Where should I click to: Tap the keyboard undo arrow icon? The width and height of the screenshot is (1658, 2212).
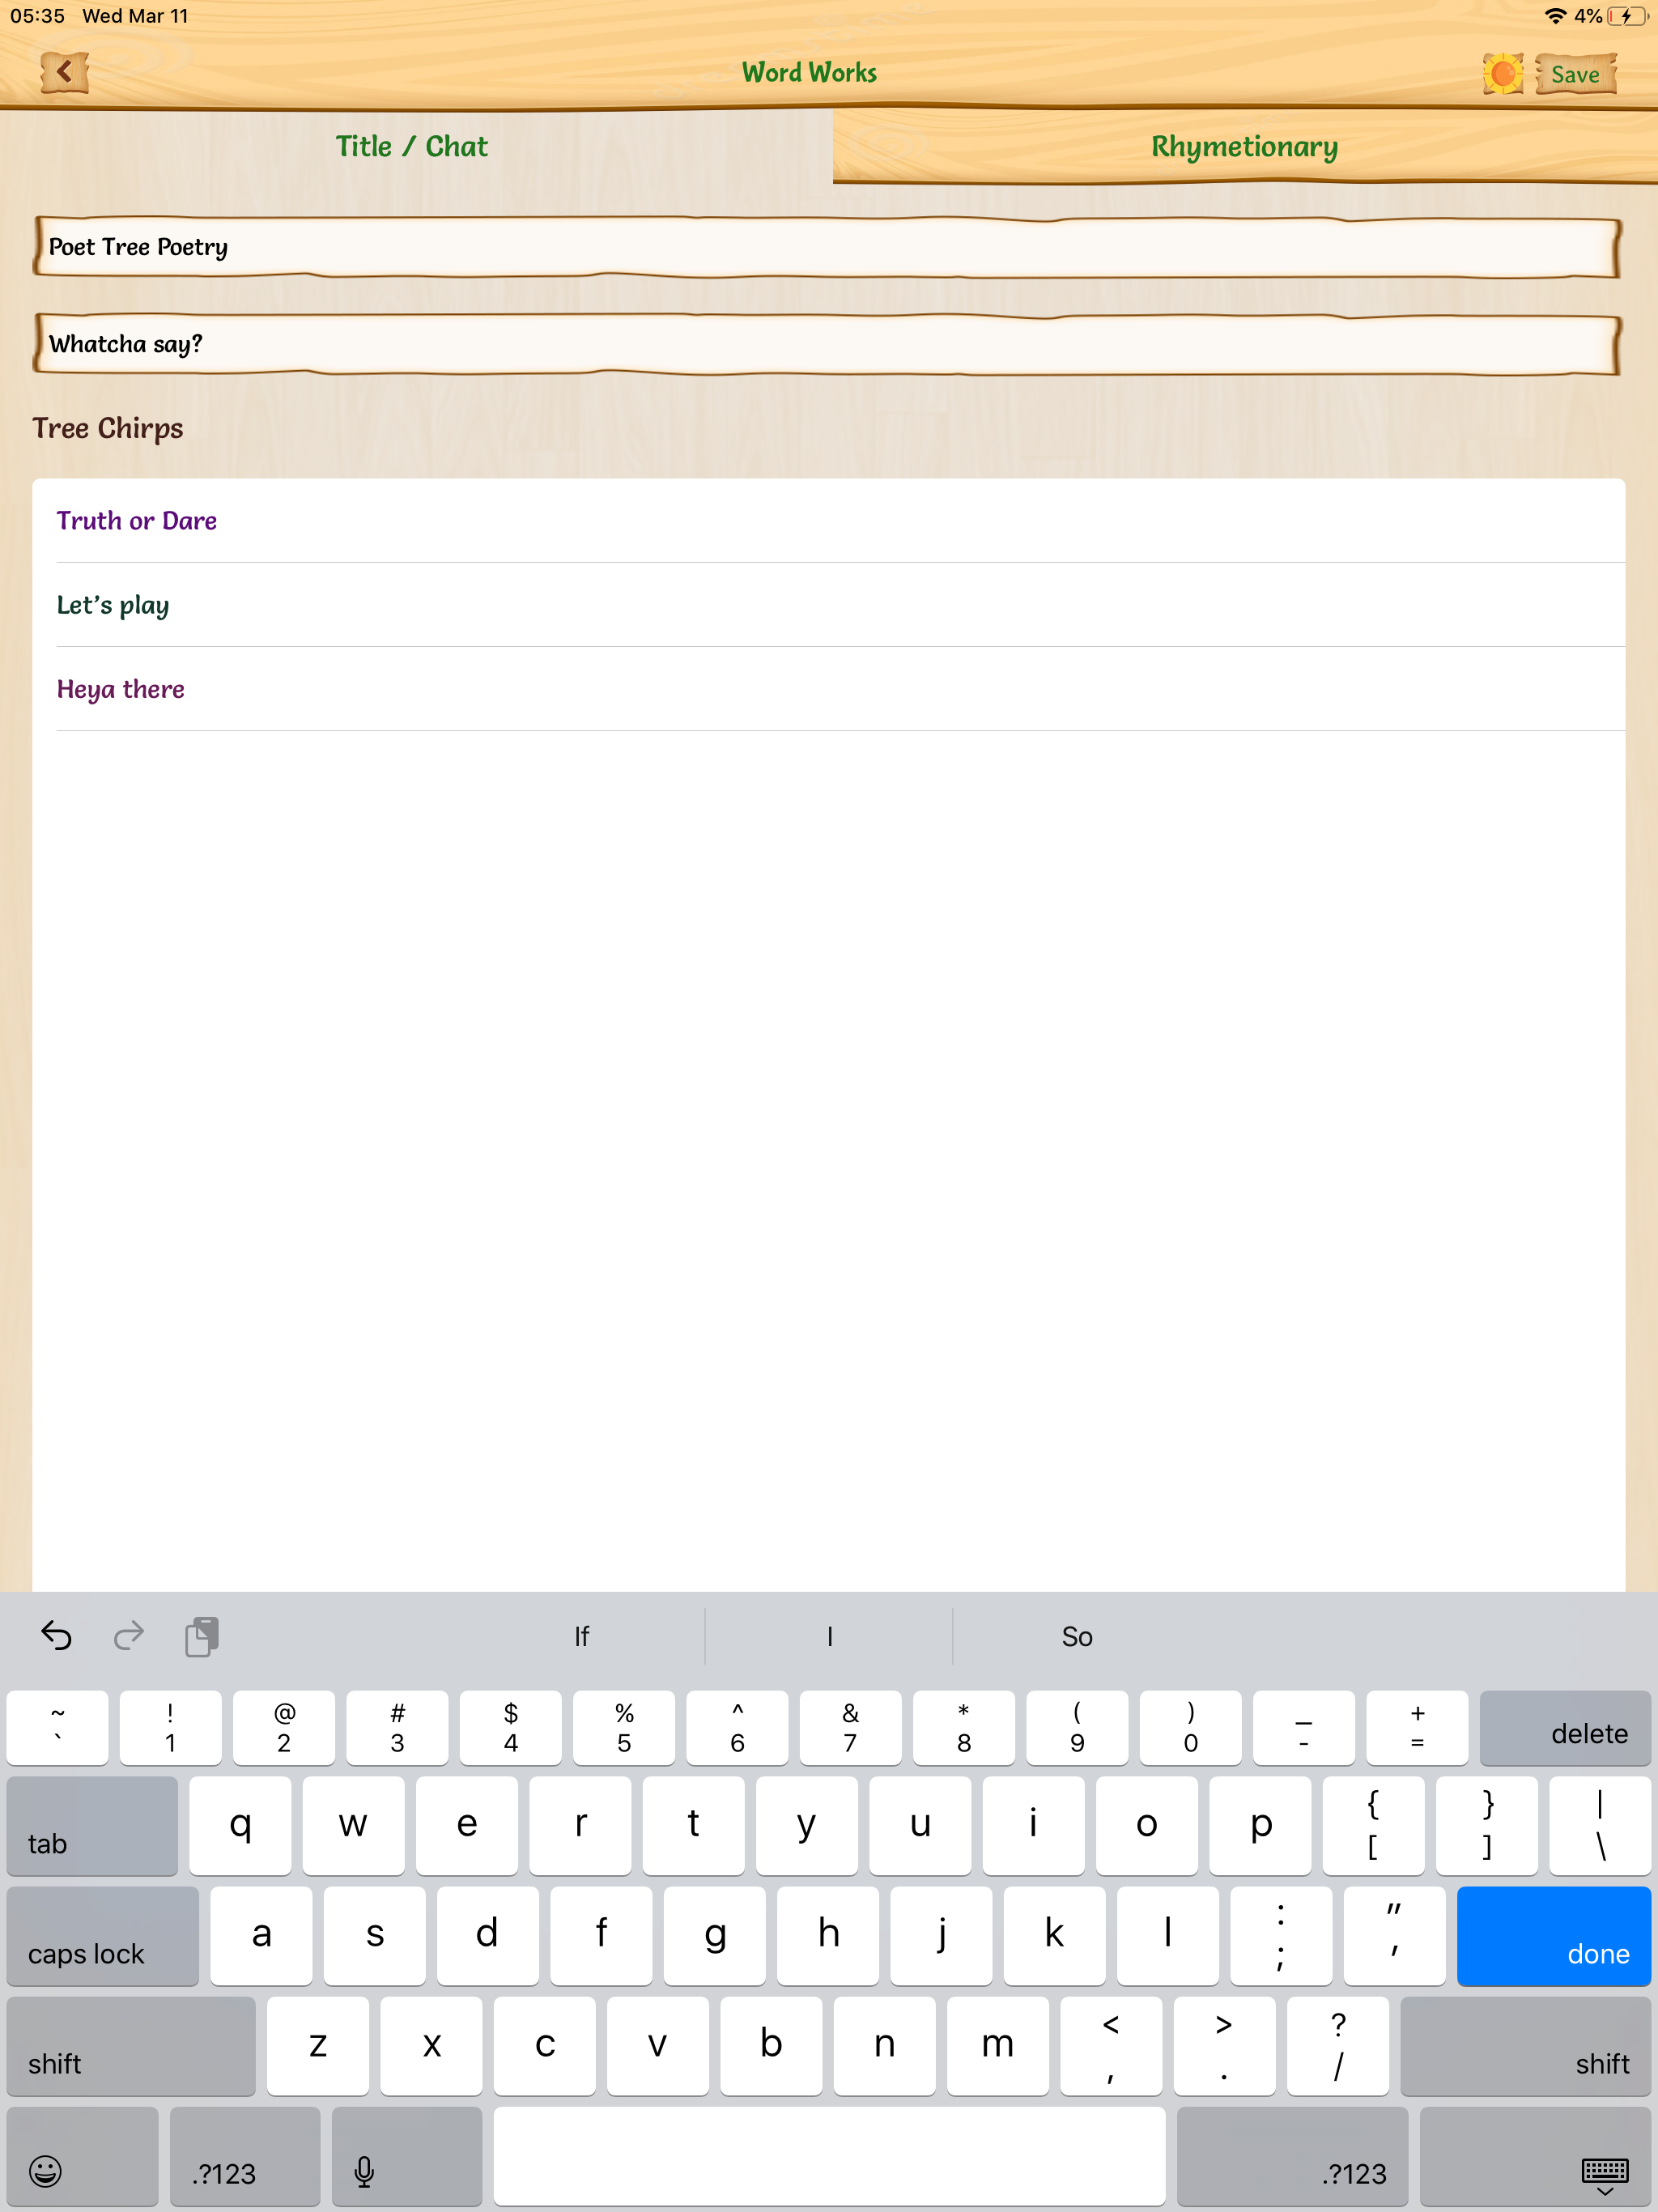57,1636
